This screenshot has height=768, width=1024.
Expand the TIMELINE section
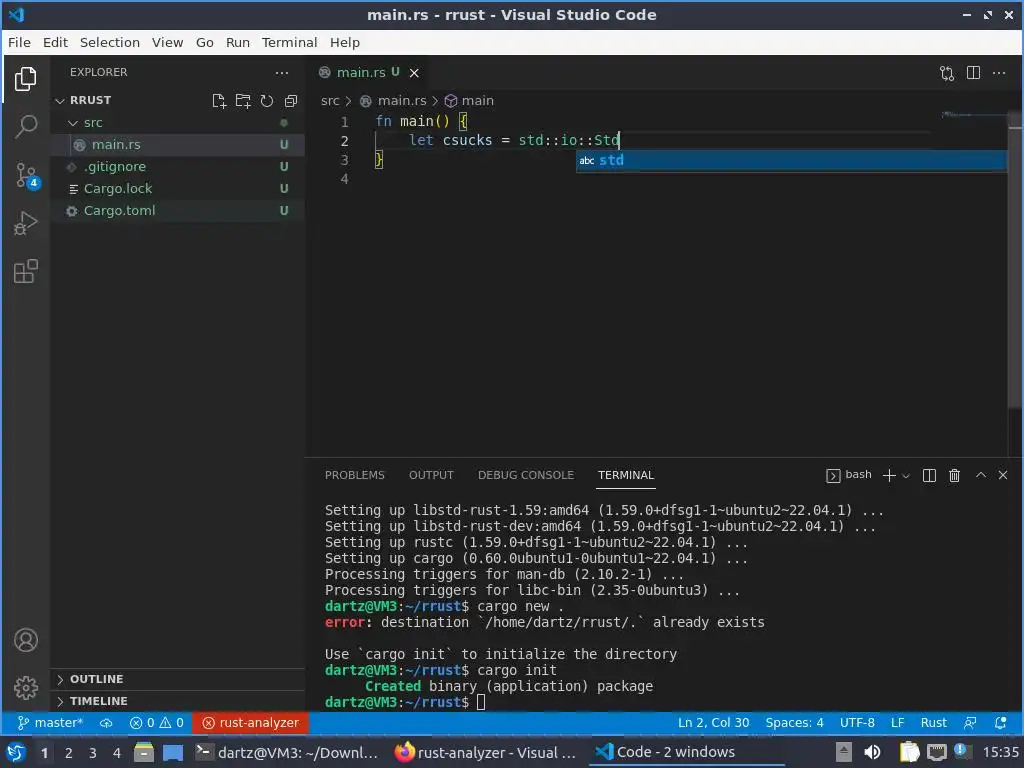click(177, 701)
